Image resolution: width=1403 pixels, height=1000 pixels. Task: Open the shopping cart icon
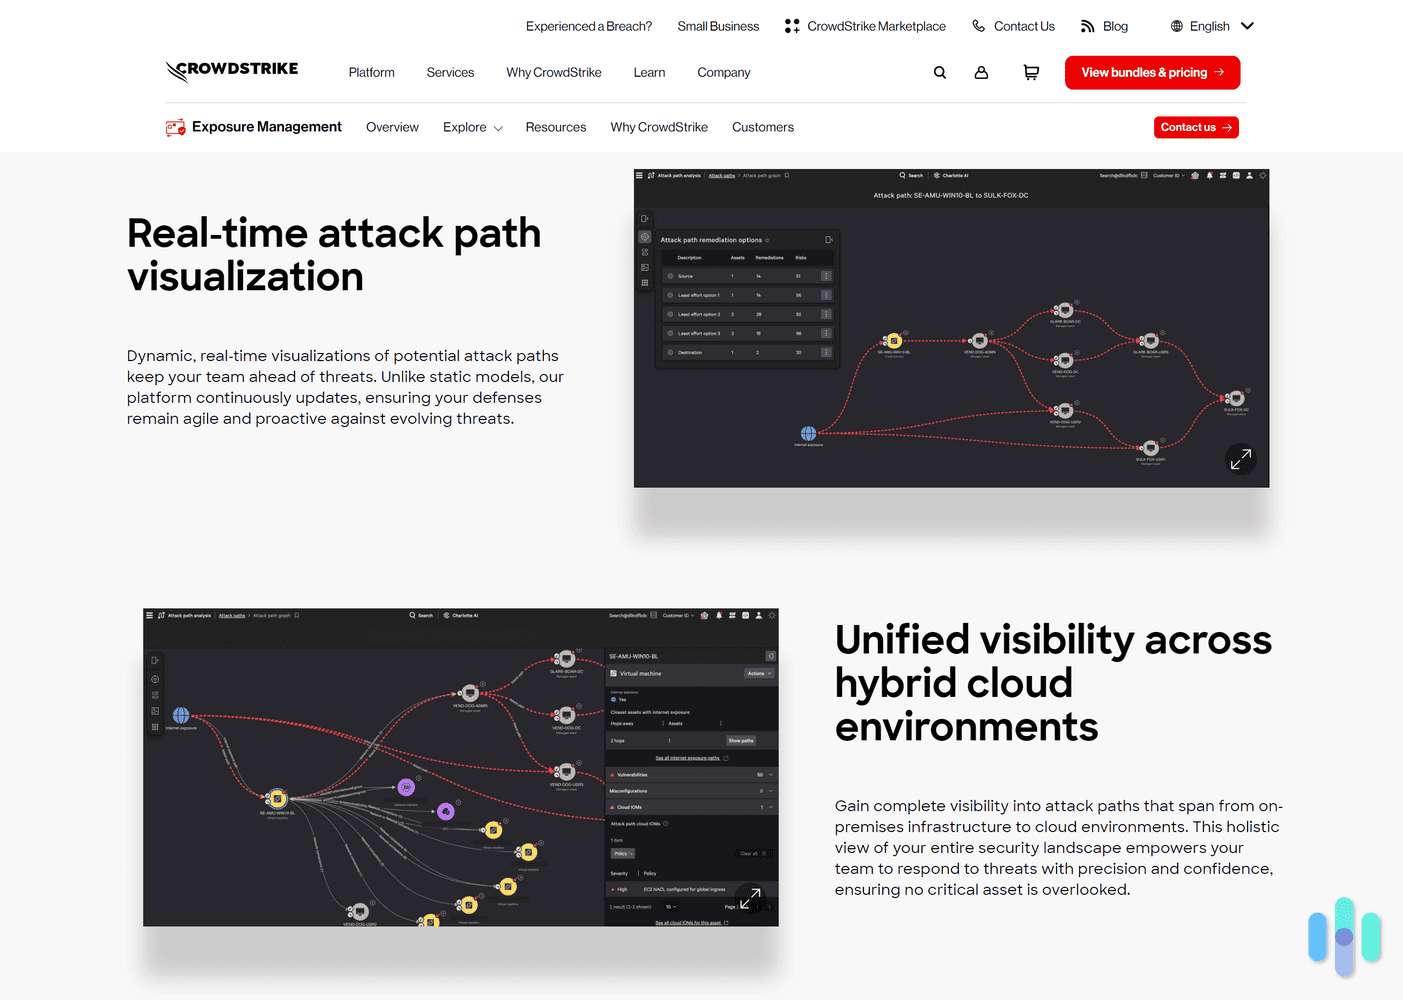[1031, 72]
